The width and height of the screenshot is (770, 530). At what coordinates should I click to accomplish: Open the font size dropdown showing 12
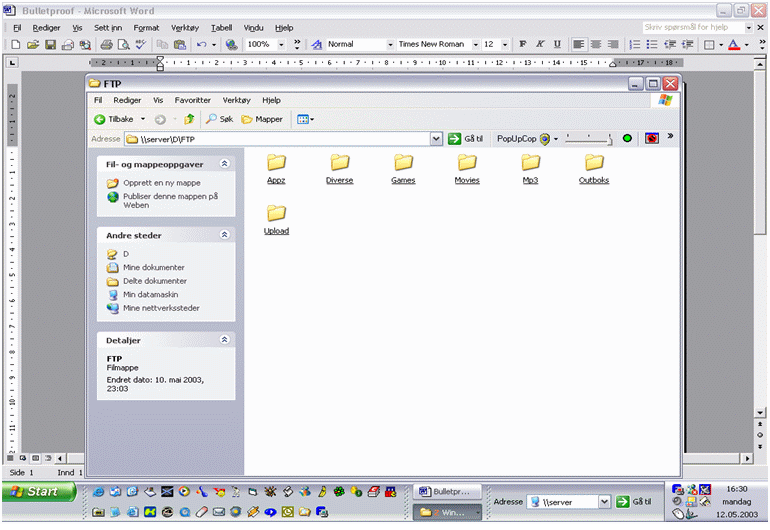pos(505,45)
